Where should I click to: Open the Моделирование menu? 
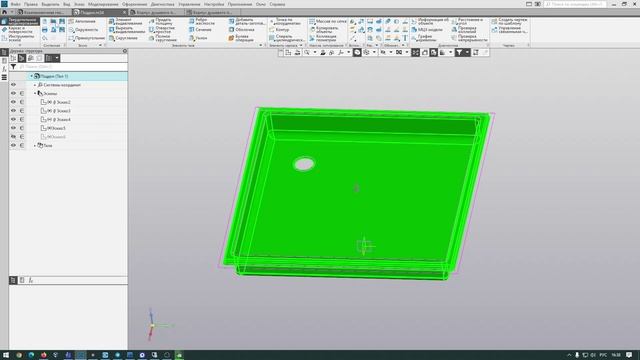103,4
